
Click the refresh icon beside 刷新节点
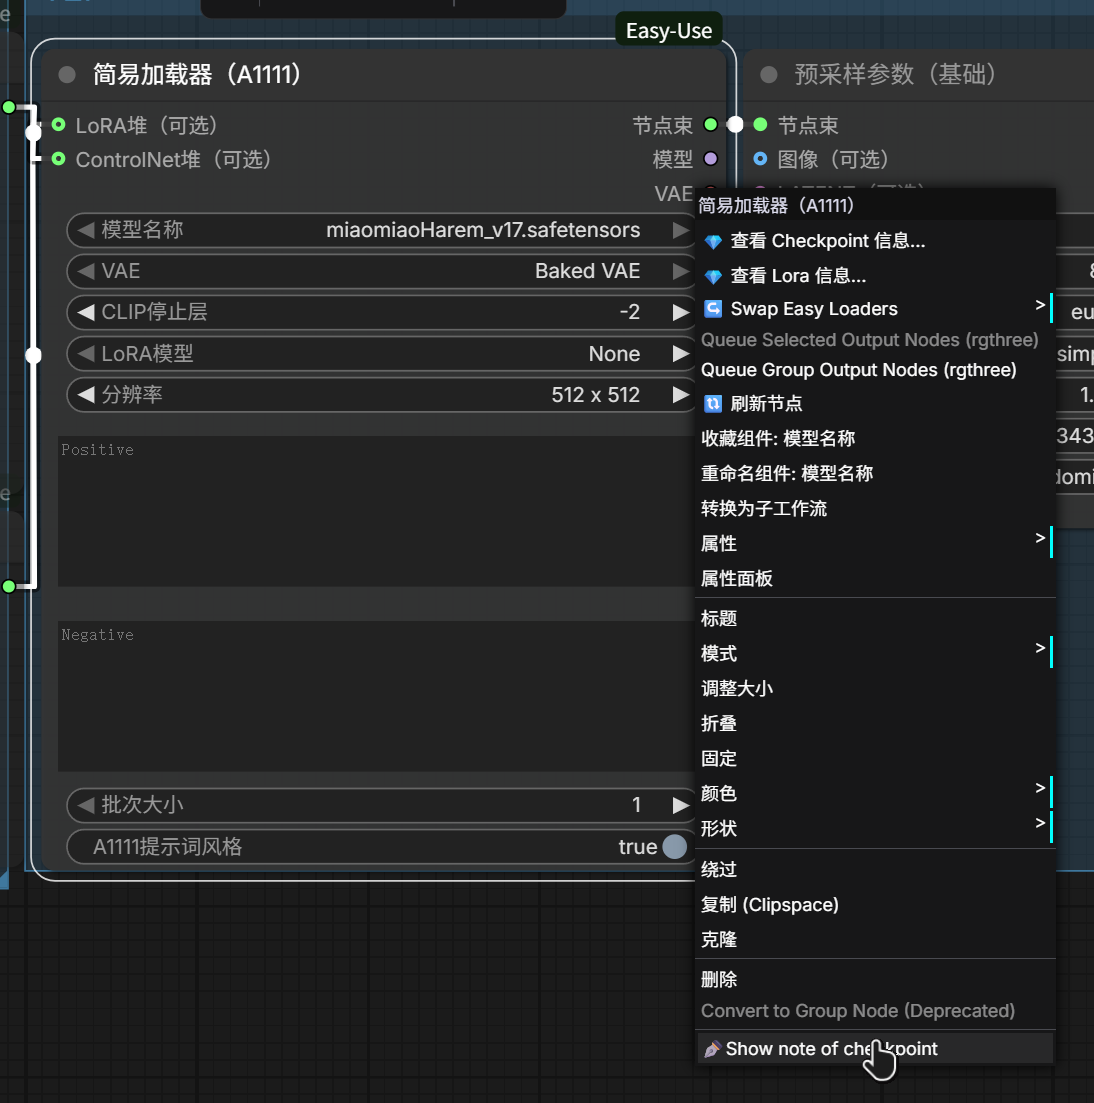click(x=713, y=403)
